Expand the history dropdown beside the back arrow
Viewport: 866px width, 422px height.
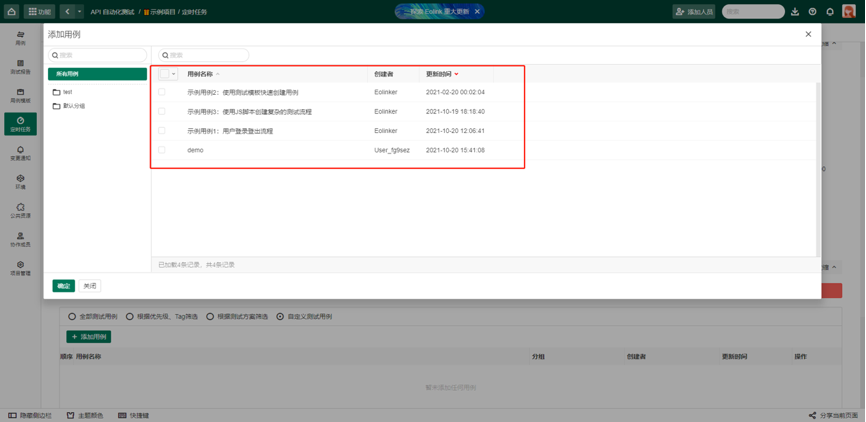[x=80, y=12]
